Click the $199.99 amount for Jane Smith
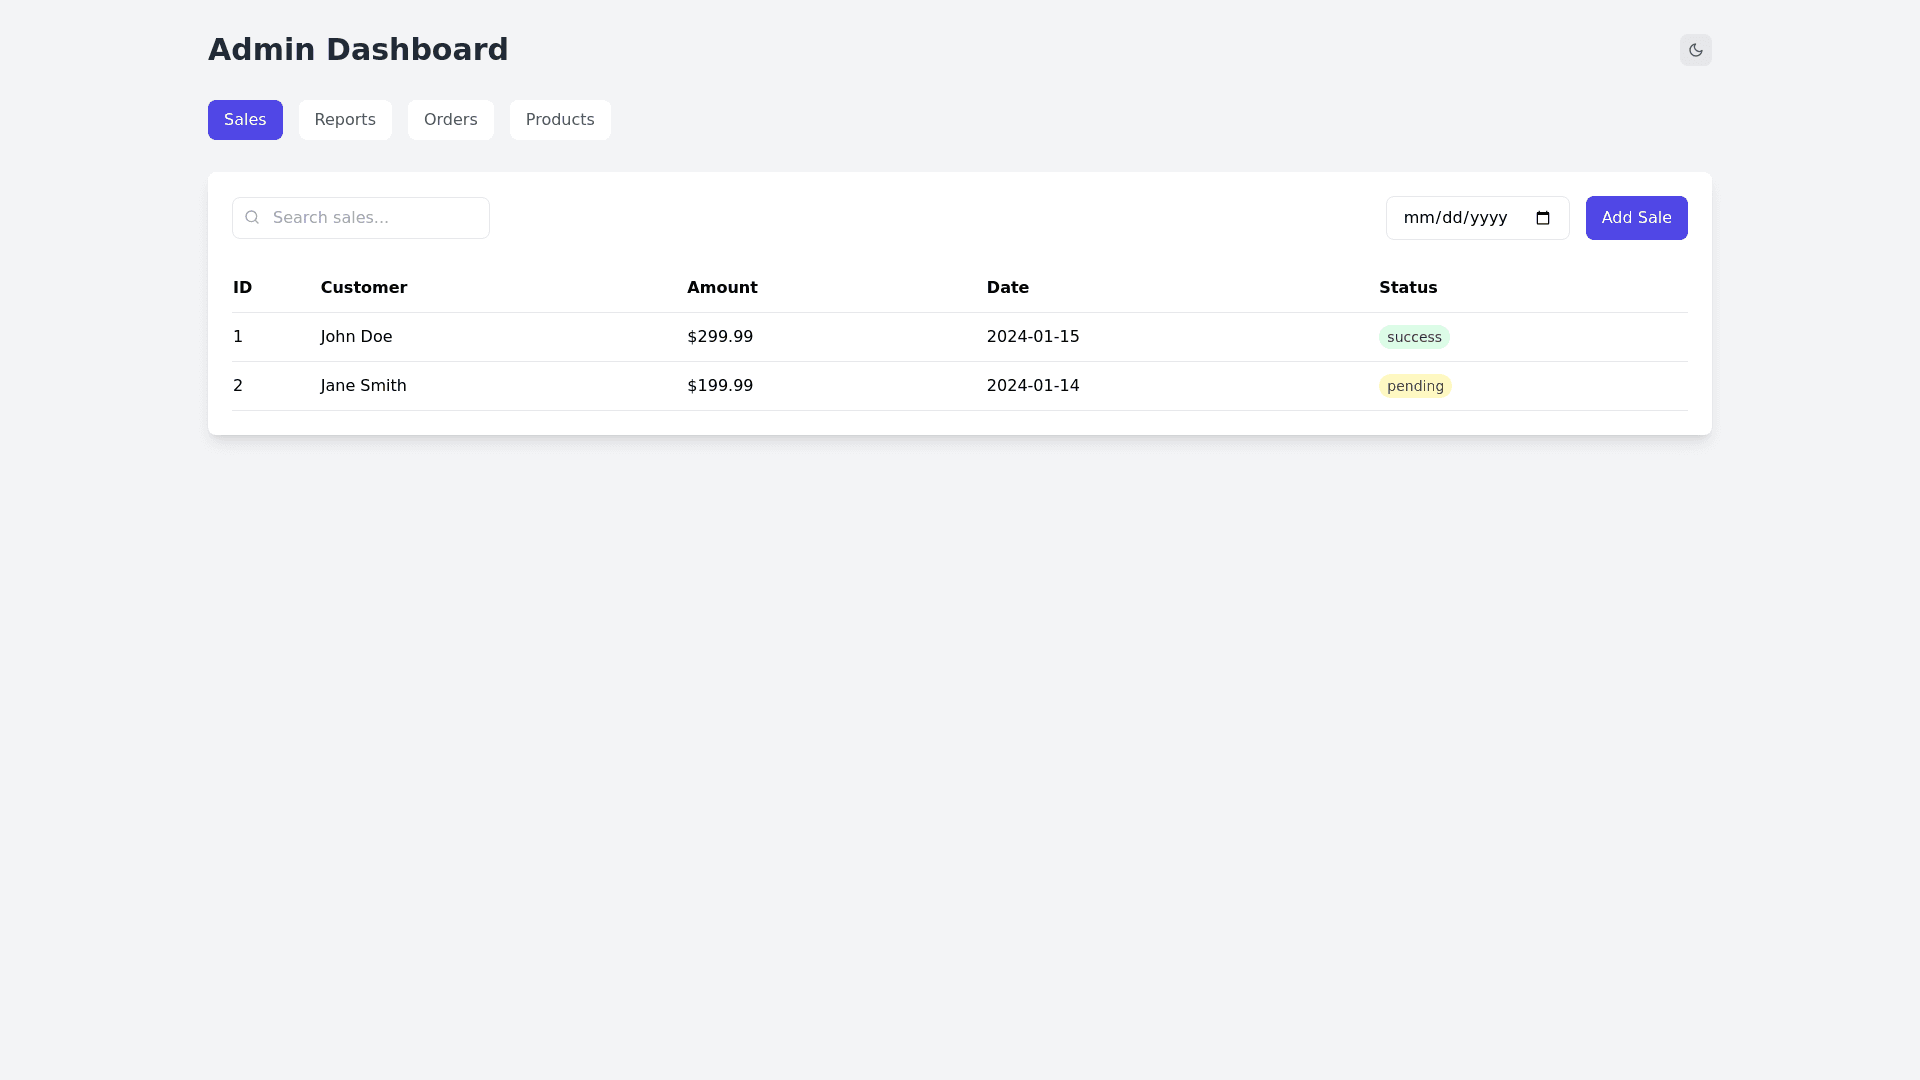 [x=719, y=386]
